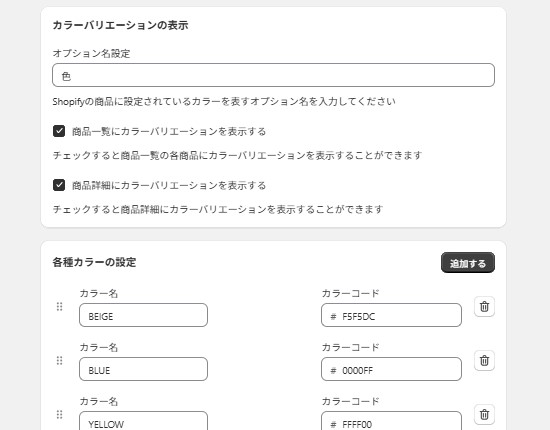Edit the FFFF00 color code field
550x430 pixels.
(391, 421)
